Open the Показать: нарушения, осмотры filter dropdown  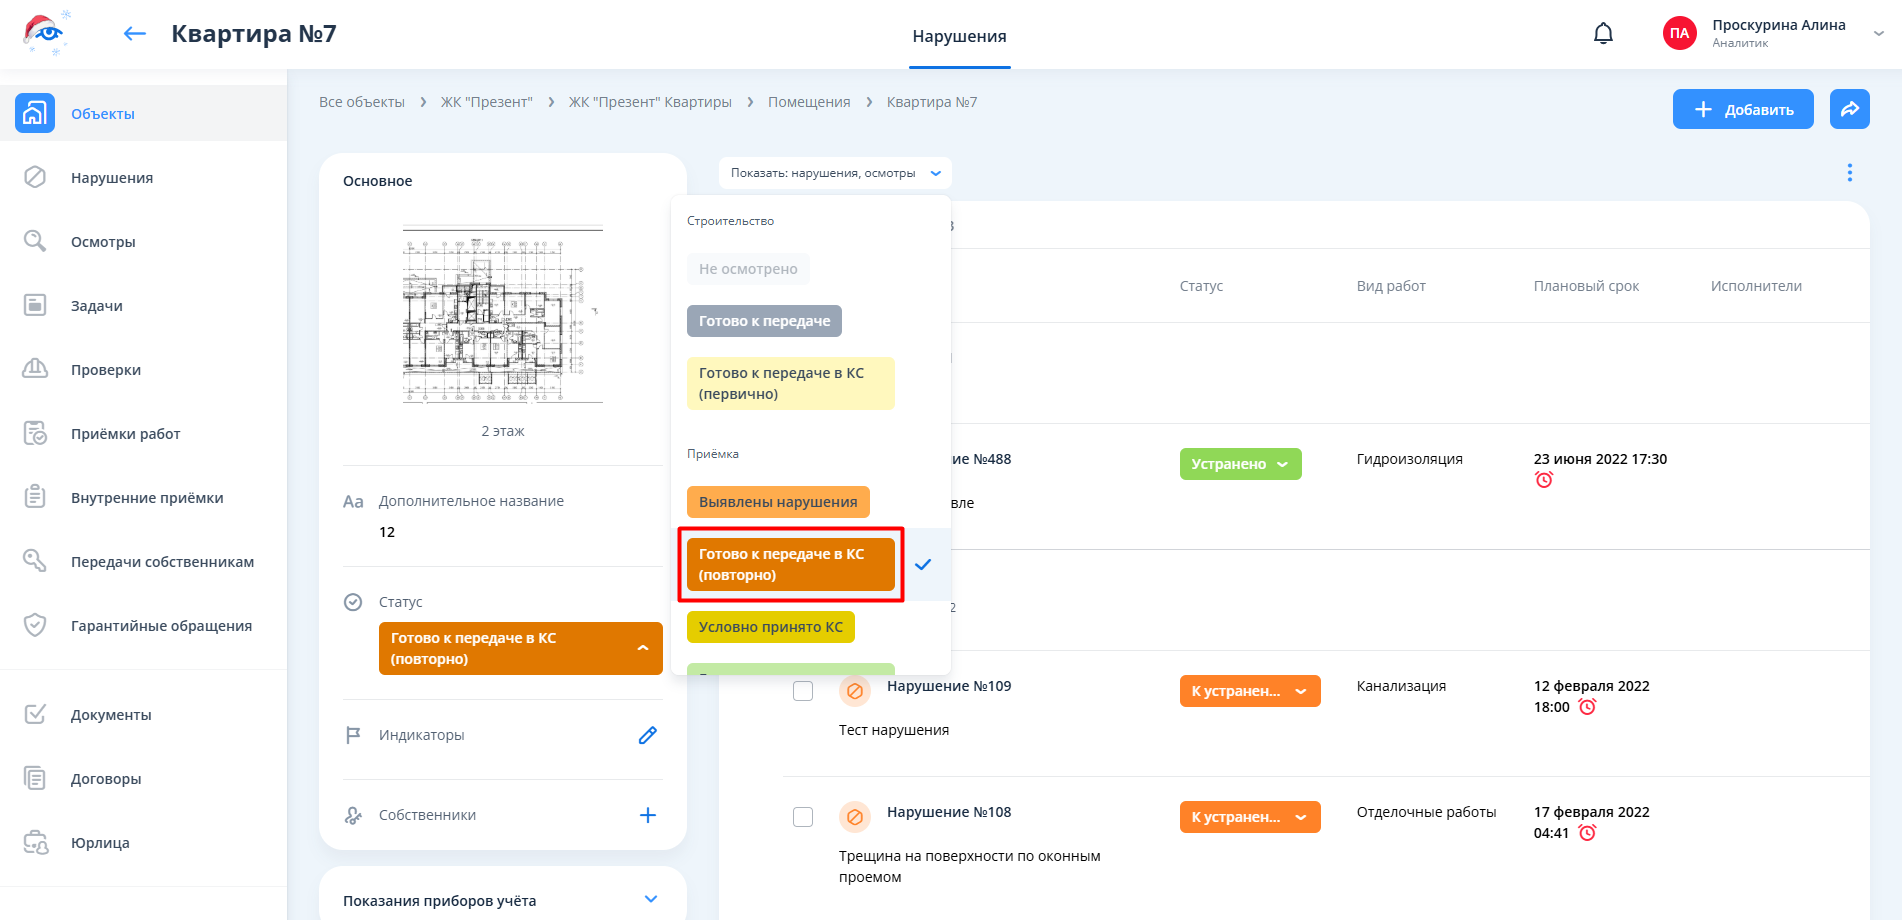tap(835, 173)
